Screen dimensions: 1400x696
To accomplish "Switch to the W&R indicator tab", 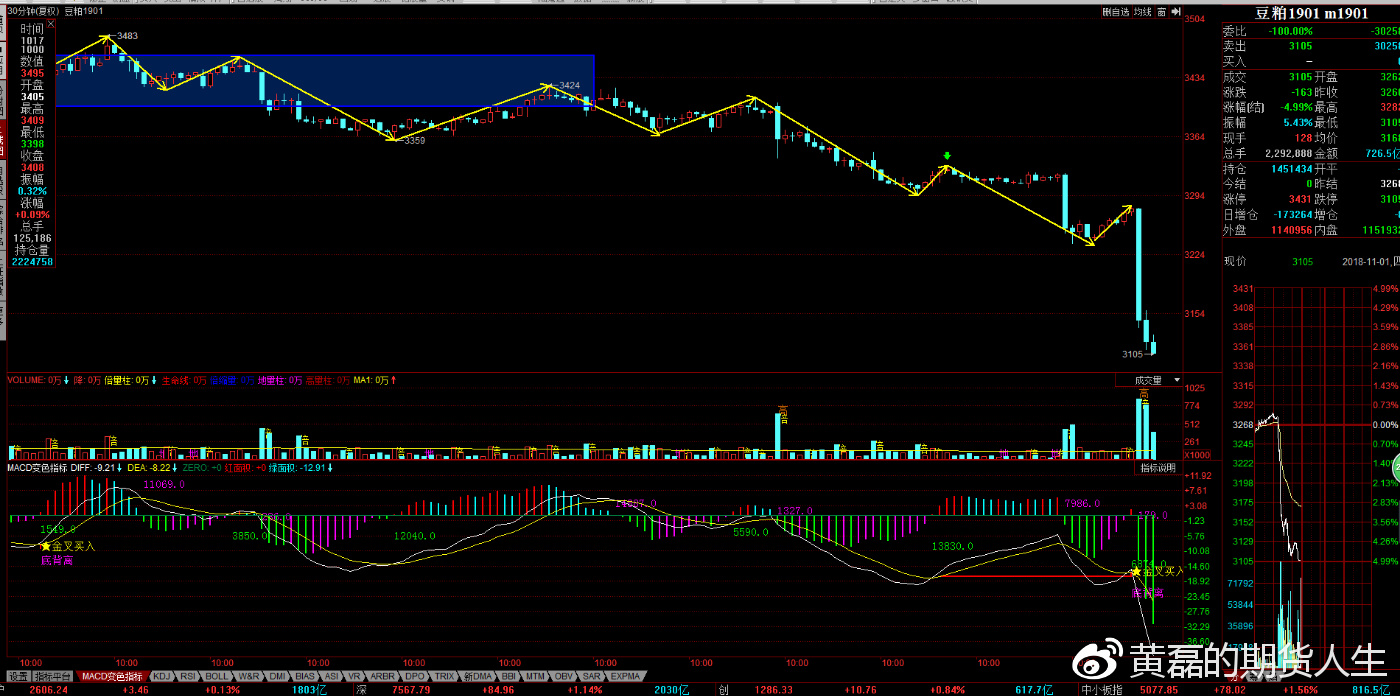I will click(249, 676).
